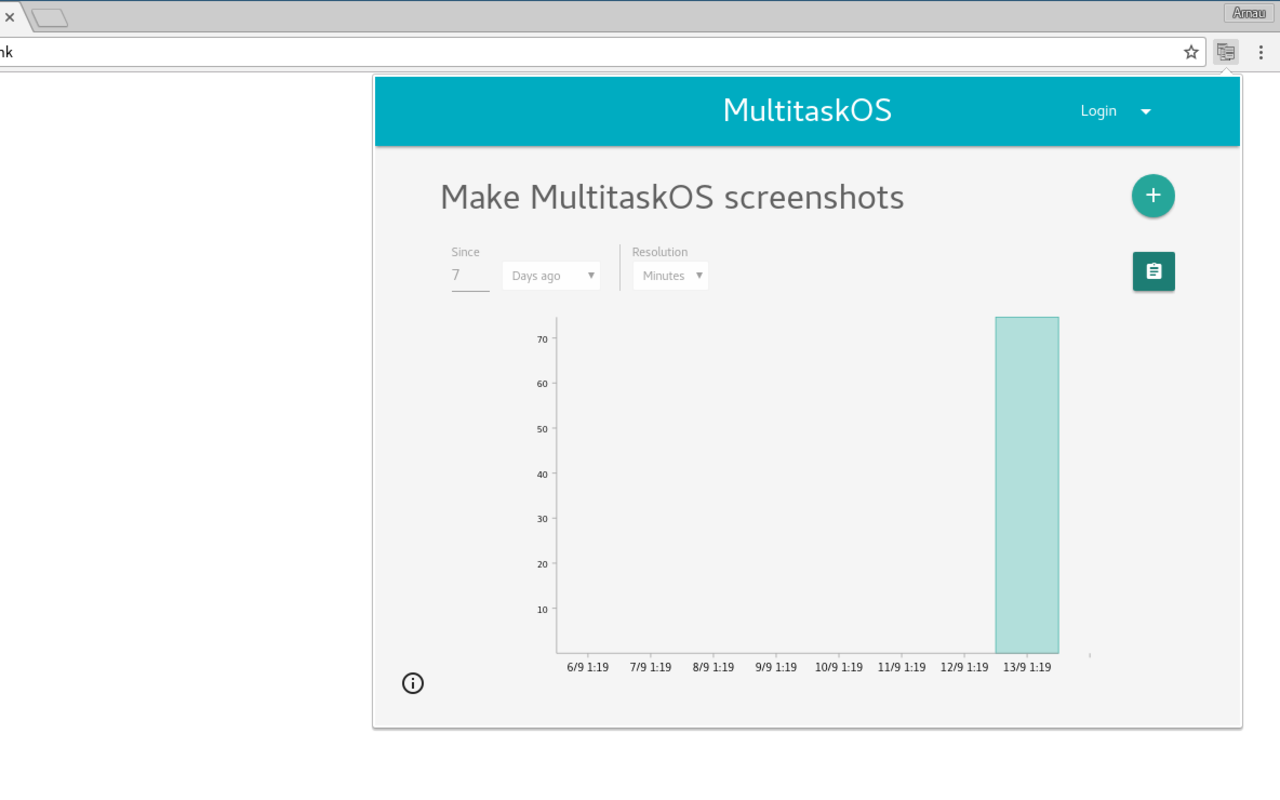Click the 7/9 1:19 axis label
This screenshot has height=800, width=1280.
point(651,667)
